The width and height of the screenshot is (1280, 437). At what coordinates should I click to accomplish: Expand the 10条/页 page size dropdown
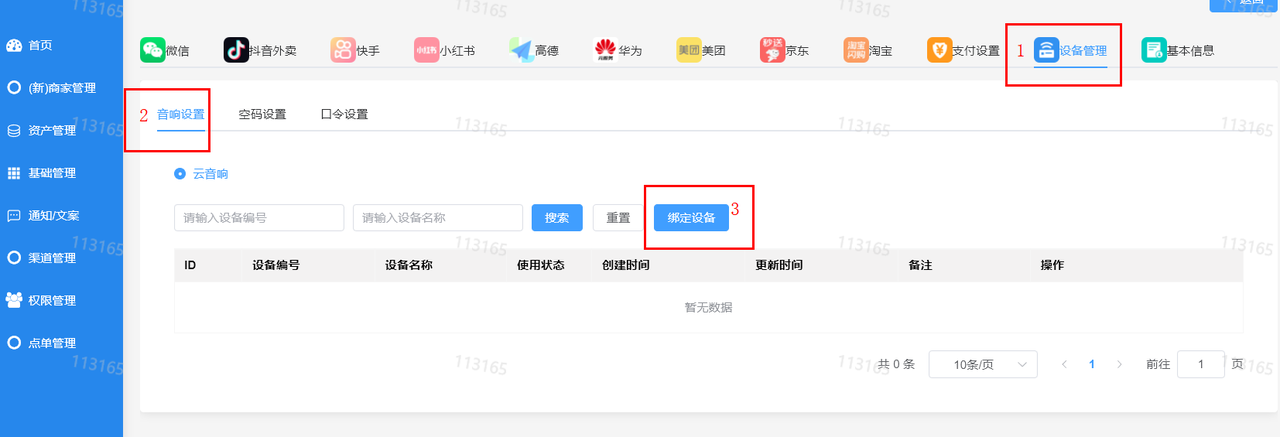pyautogui.click(x=983, y=365)
